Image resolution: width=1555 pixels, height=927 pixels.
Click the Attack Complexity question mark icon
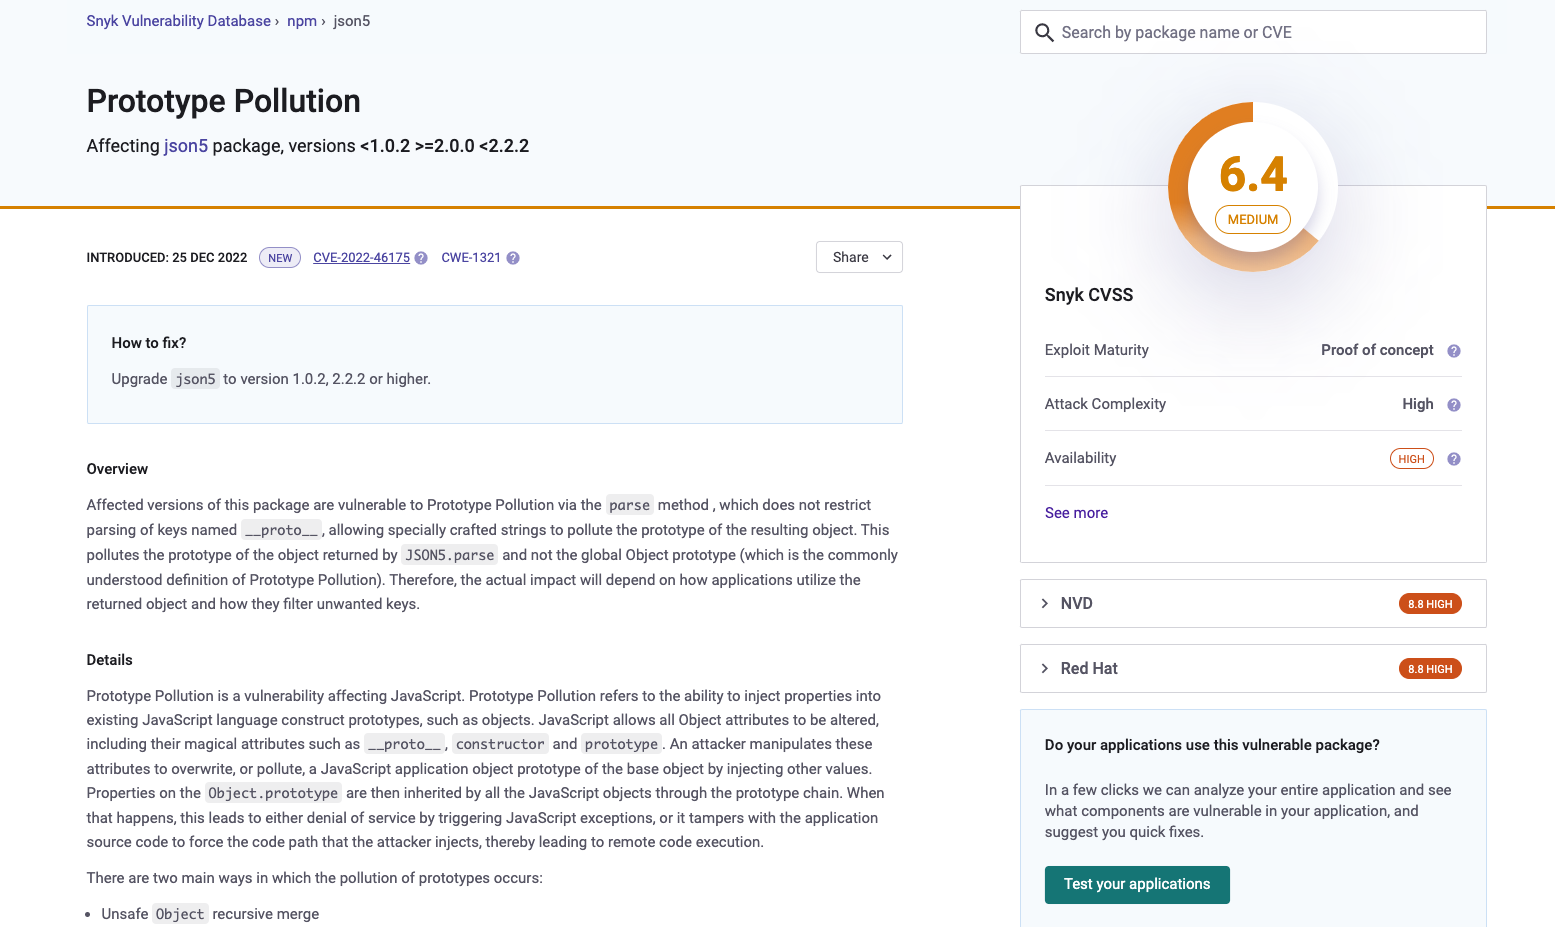[x=1453, y=404]
